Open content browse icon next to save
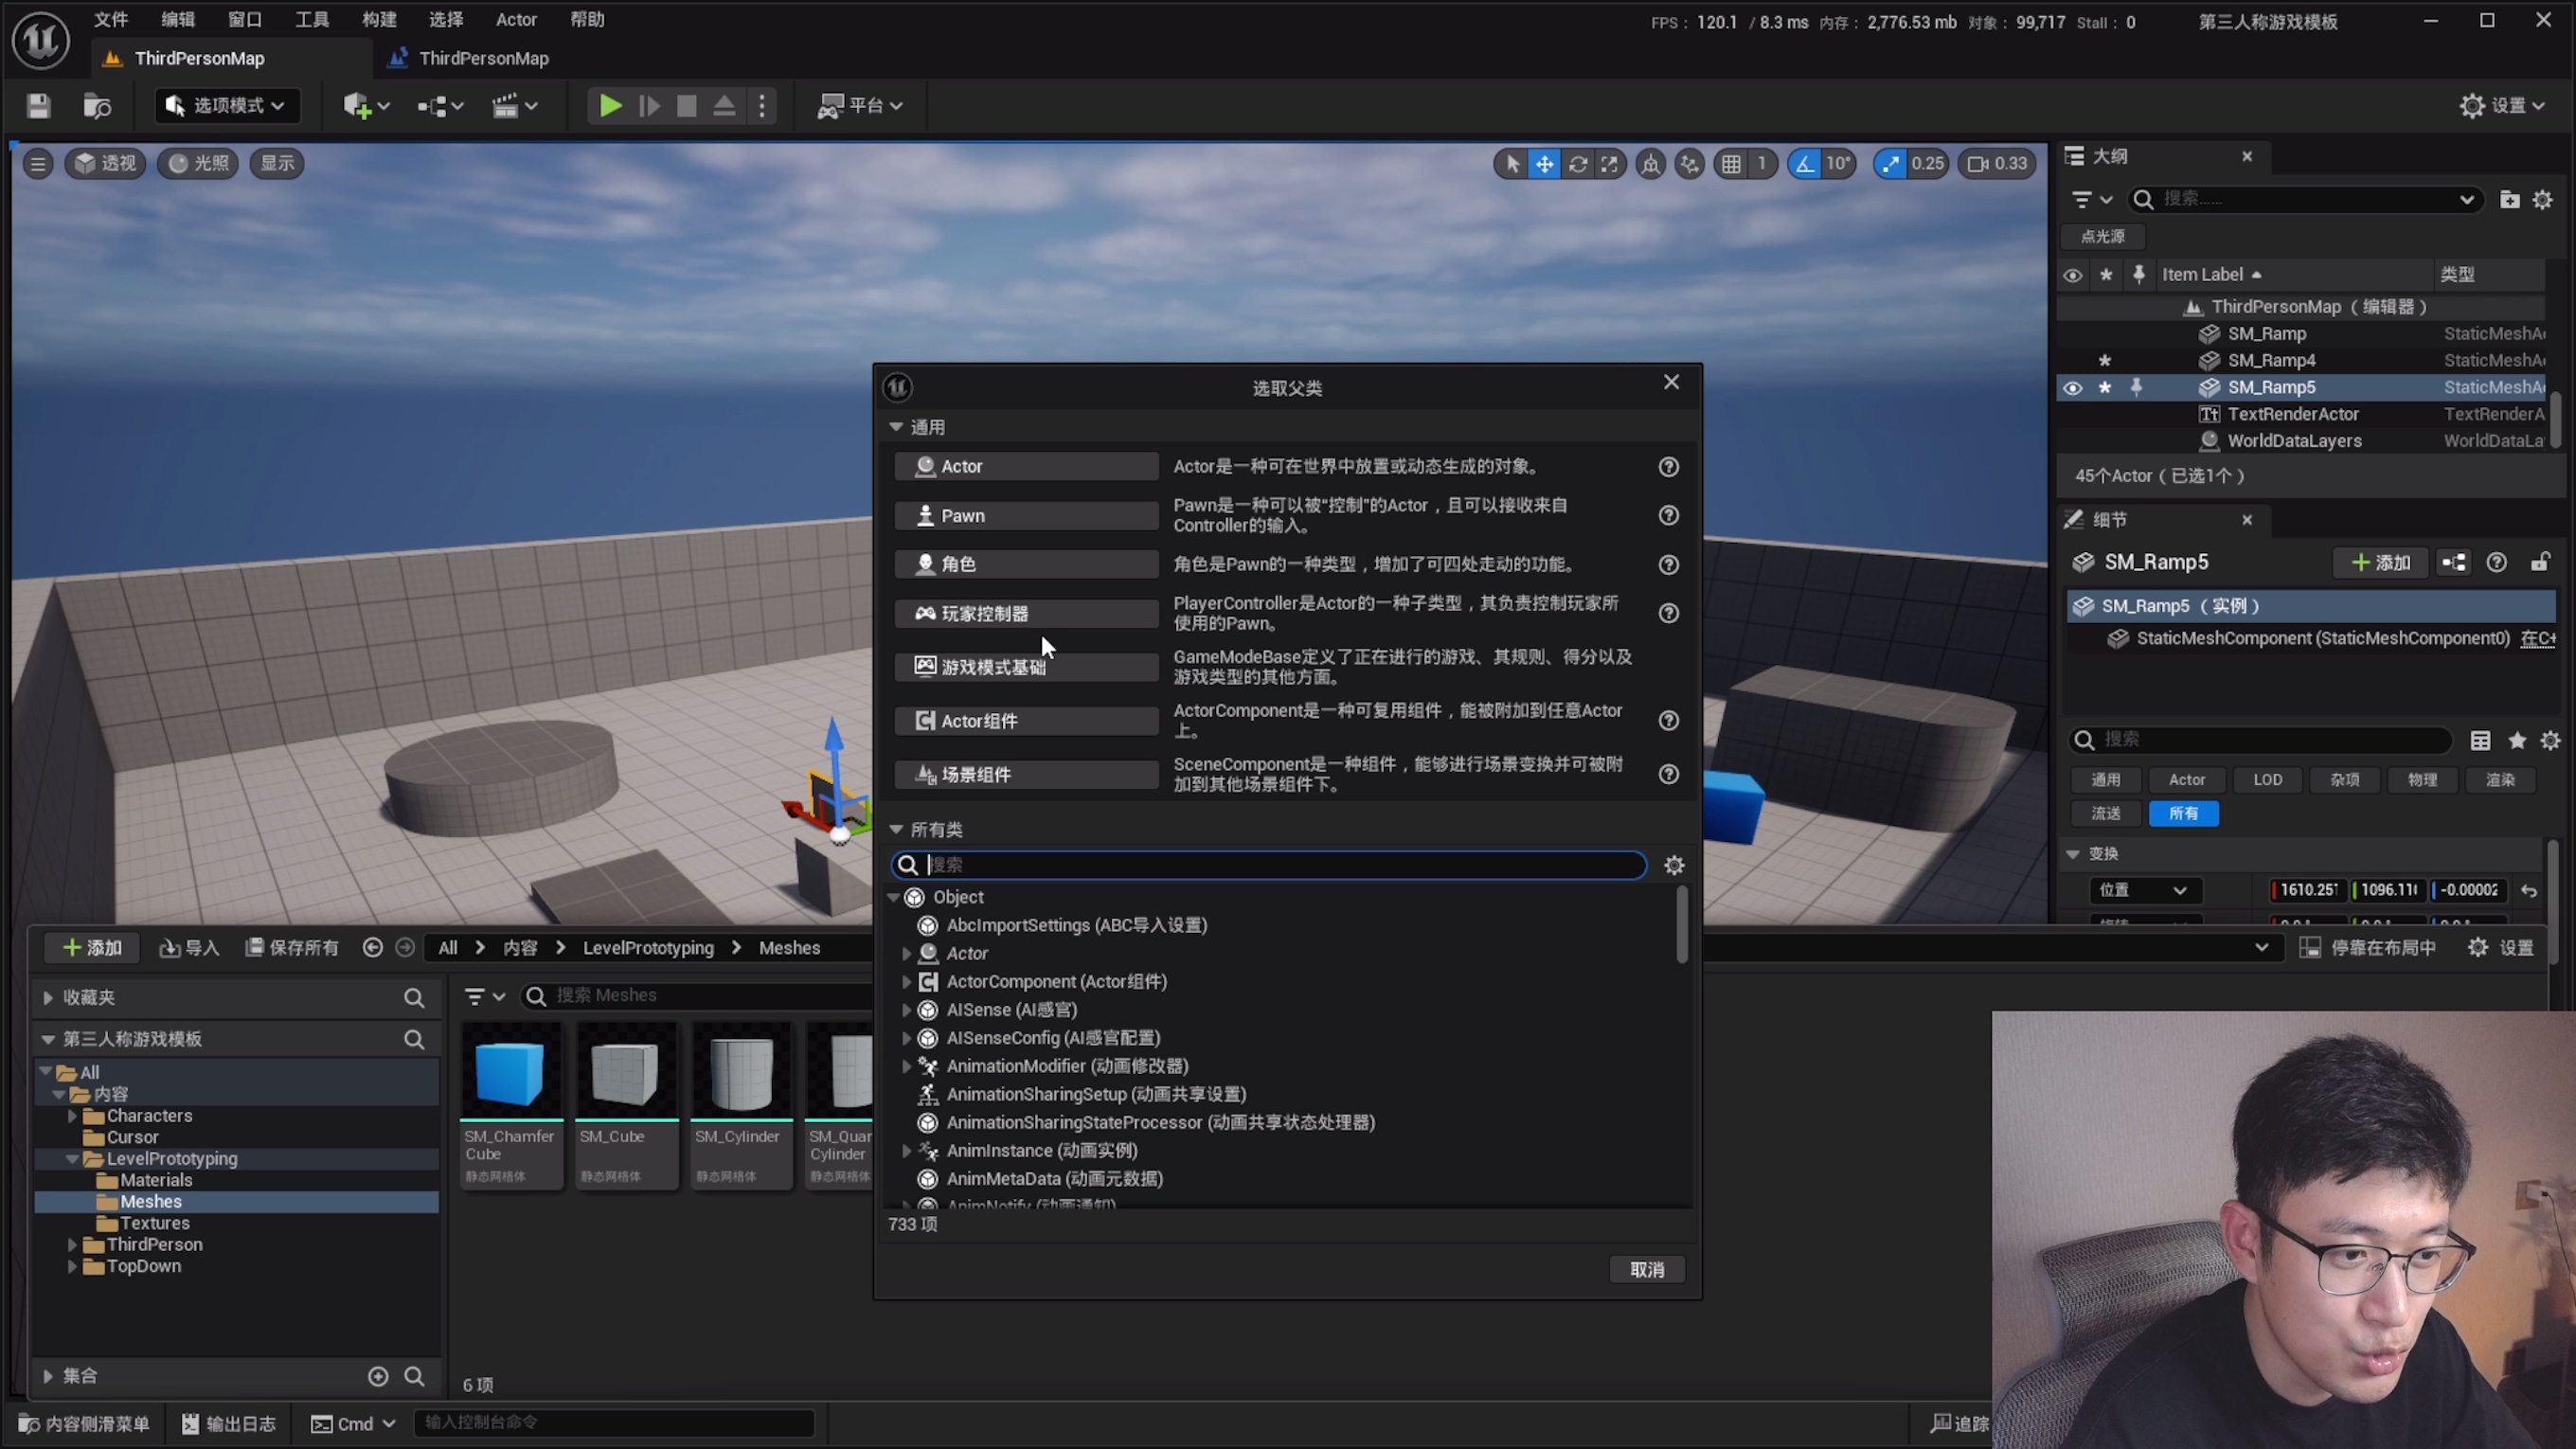The image size is (2576, 1449). click(96, 106)
